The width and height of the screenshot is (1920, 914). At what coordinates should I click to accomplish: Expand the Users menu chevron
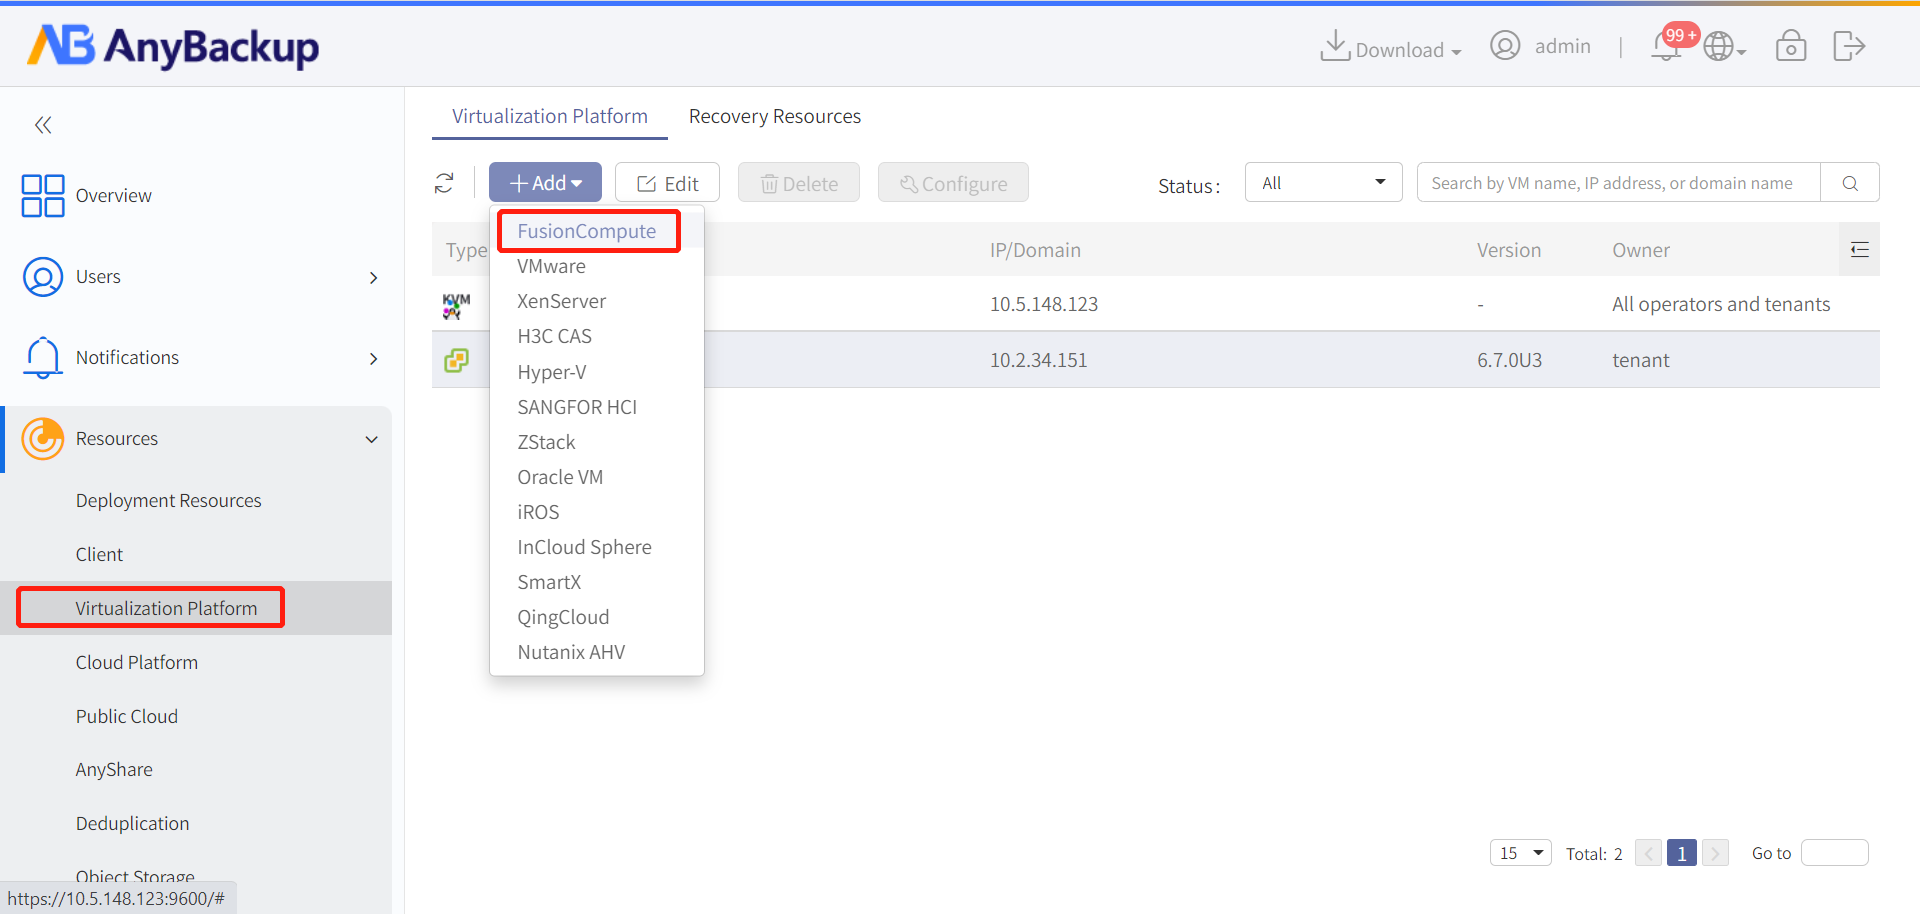(374, 277)
